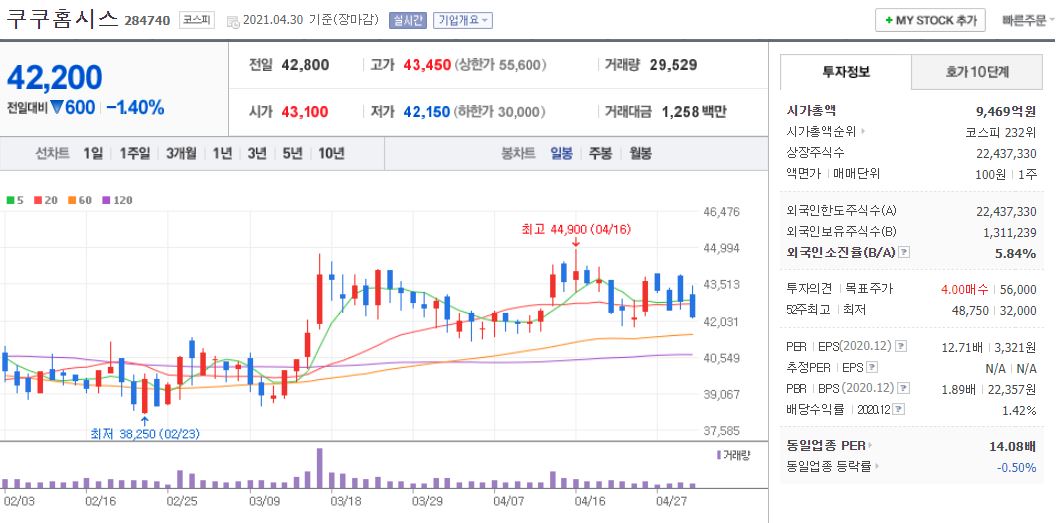
Task: Click the 시가 value 43,100
Action: click(305, 112)
